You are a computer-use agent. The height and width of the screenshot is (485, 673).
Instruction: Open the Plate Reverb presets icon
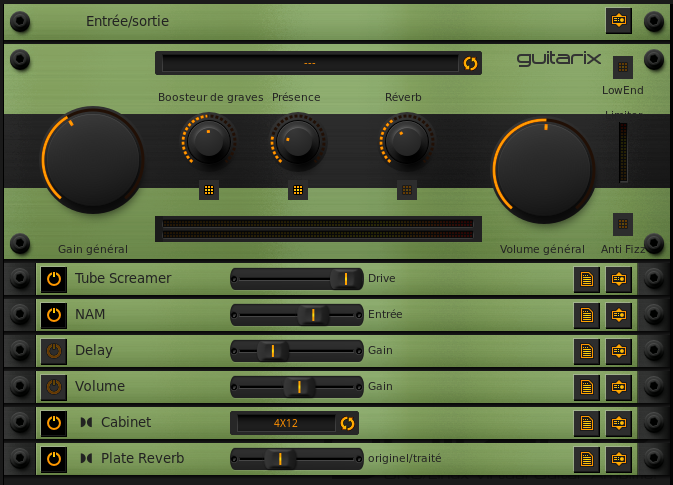pos(587,459)
